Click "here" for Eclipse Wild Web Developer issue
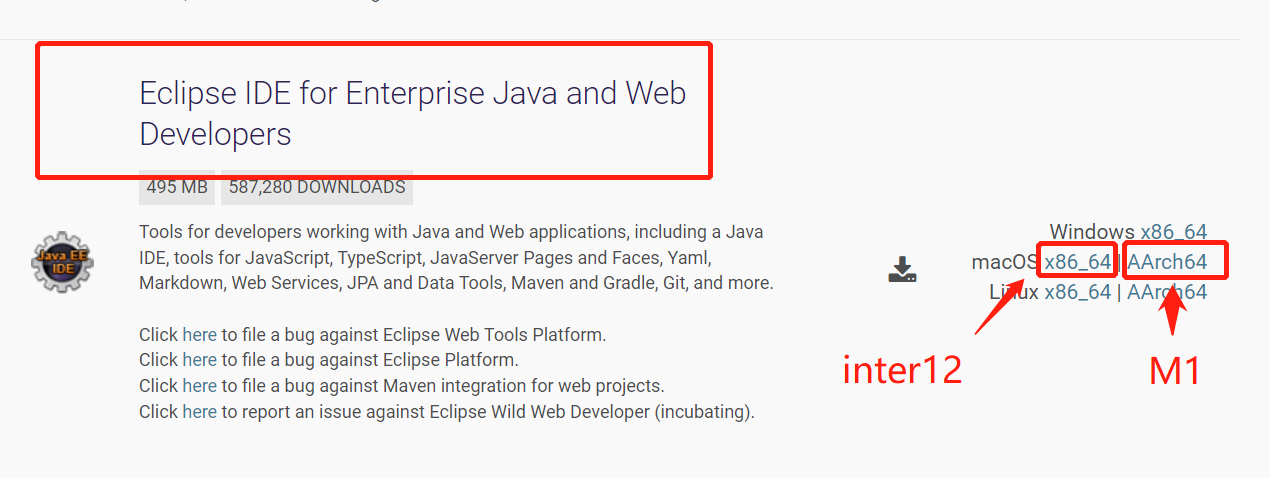 pos(199,411)
